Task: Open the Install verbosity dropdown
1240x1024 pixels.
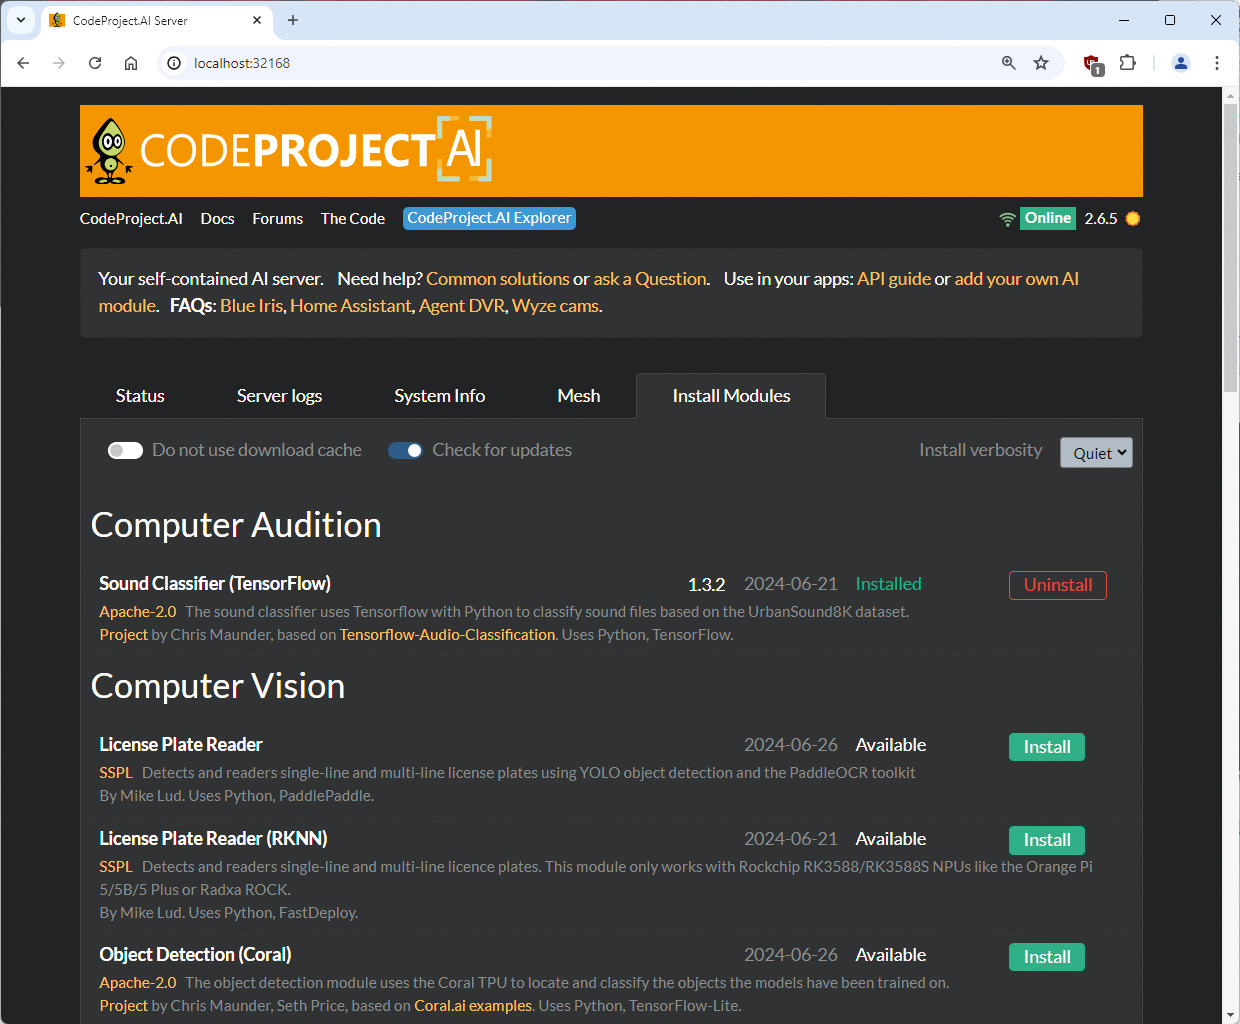Action: coord(1096,453)
